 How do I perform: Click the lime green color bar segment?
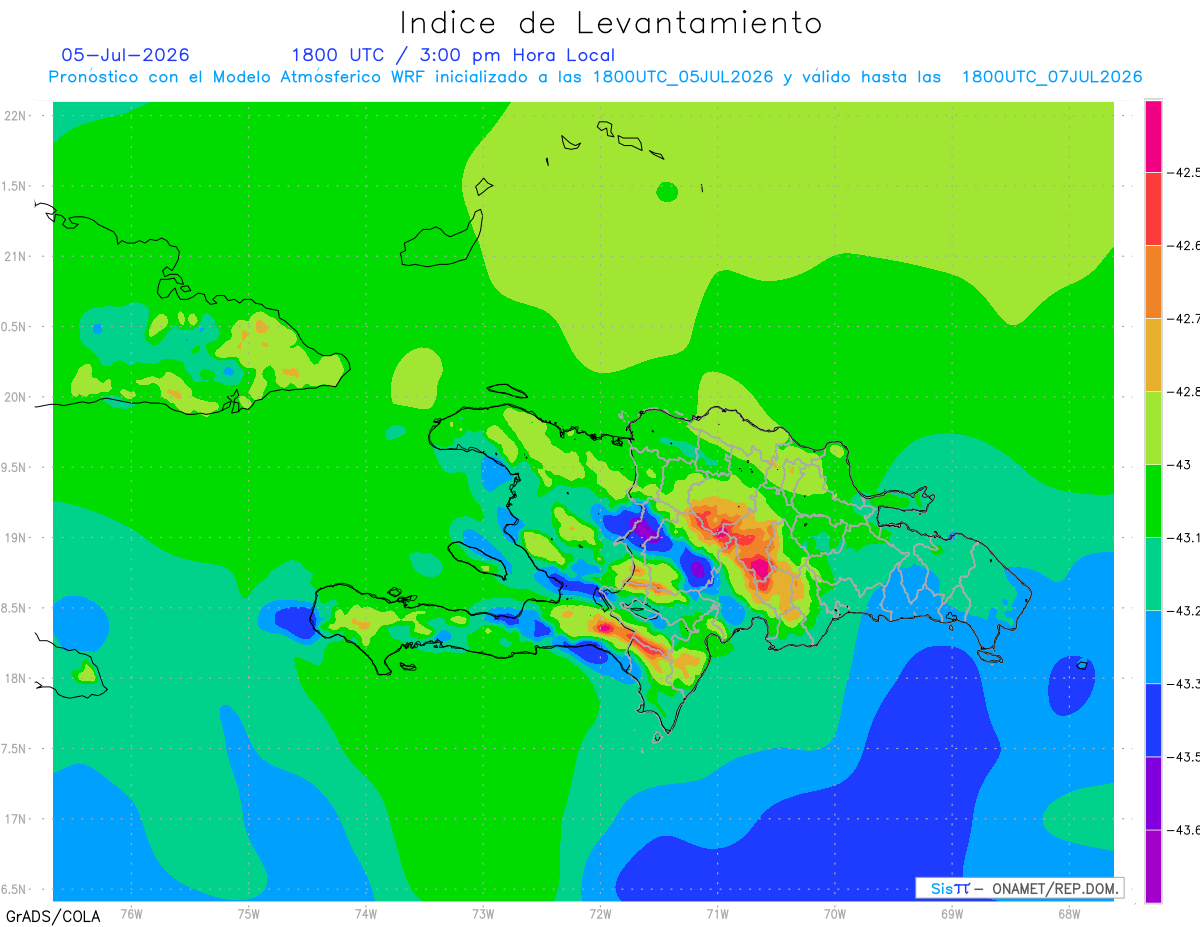(1153, 427)
